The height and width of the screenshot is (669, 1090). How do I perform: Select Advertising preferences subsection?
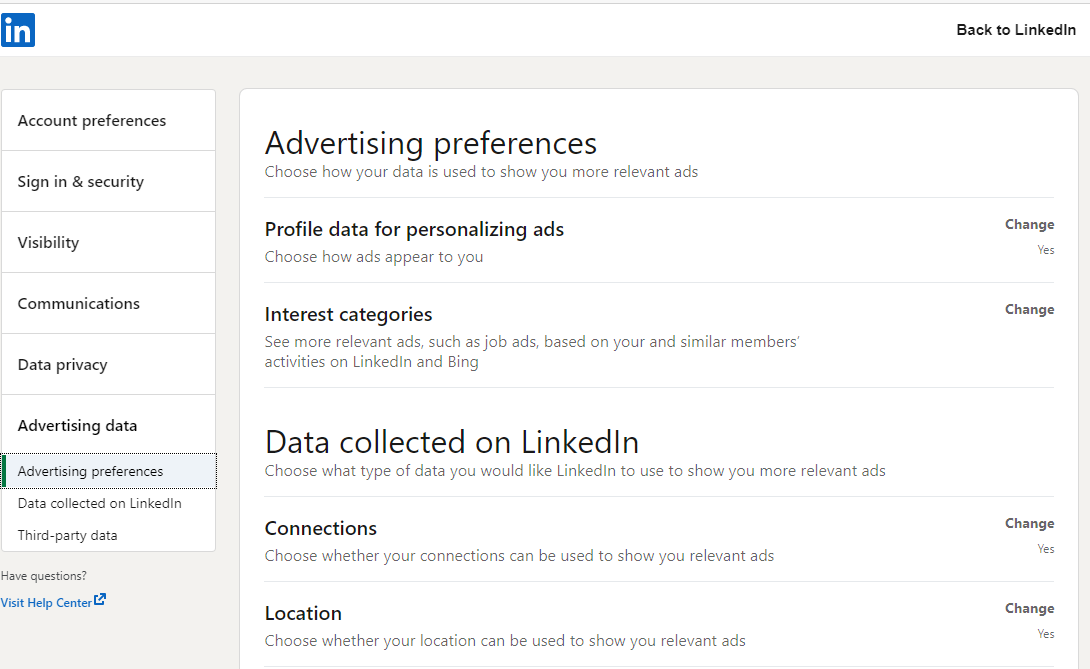pyautogui.click(x=90, y=470)
